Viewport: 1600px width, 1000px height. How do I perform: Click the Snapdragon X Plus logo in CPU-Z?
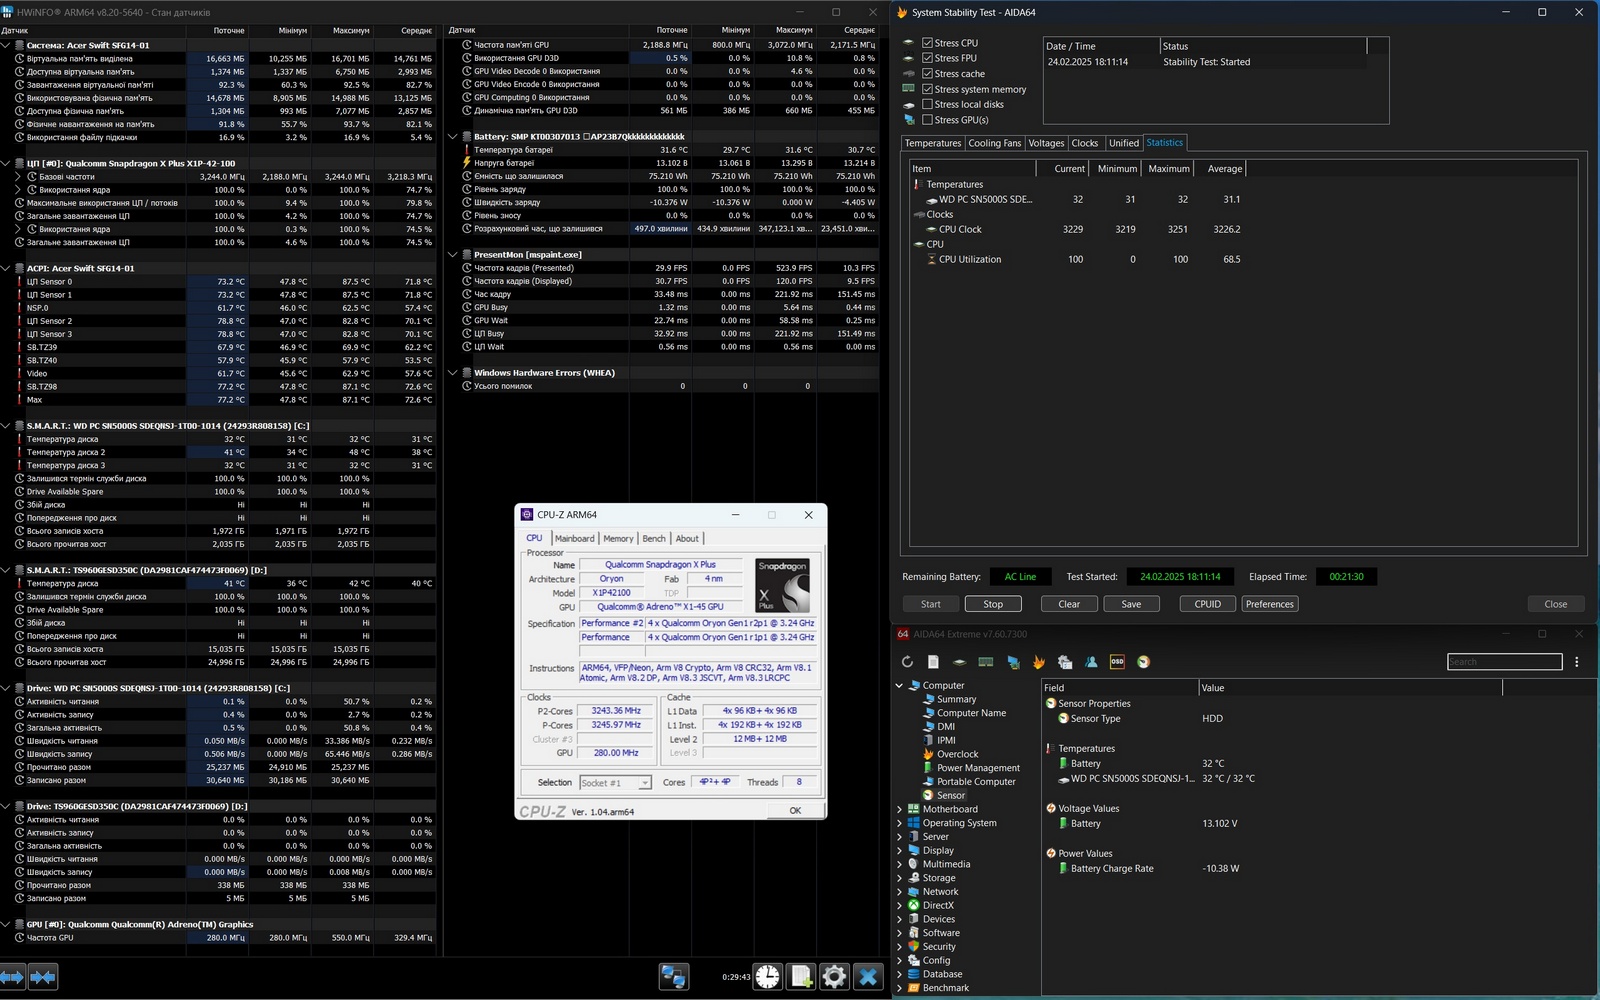point(782,585)
